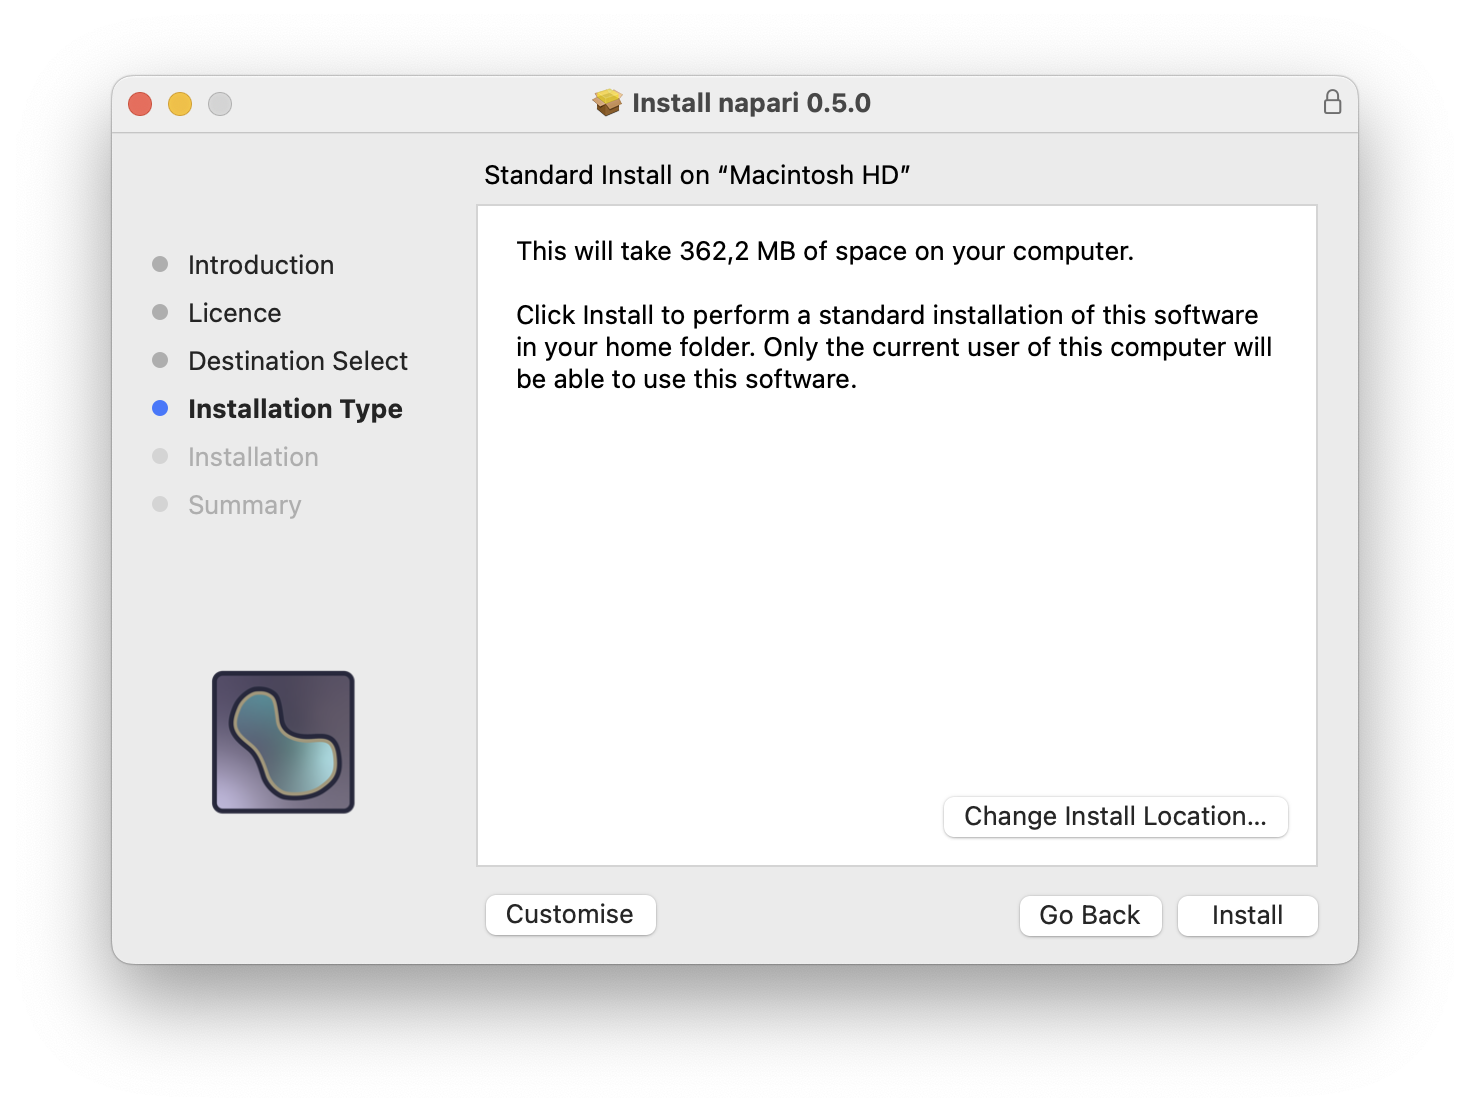Open the Destination Select step

(297, 360)
